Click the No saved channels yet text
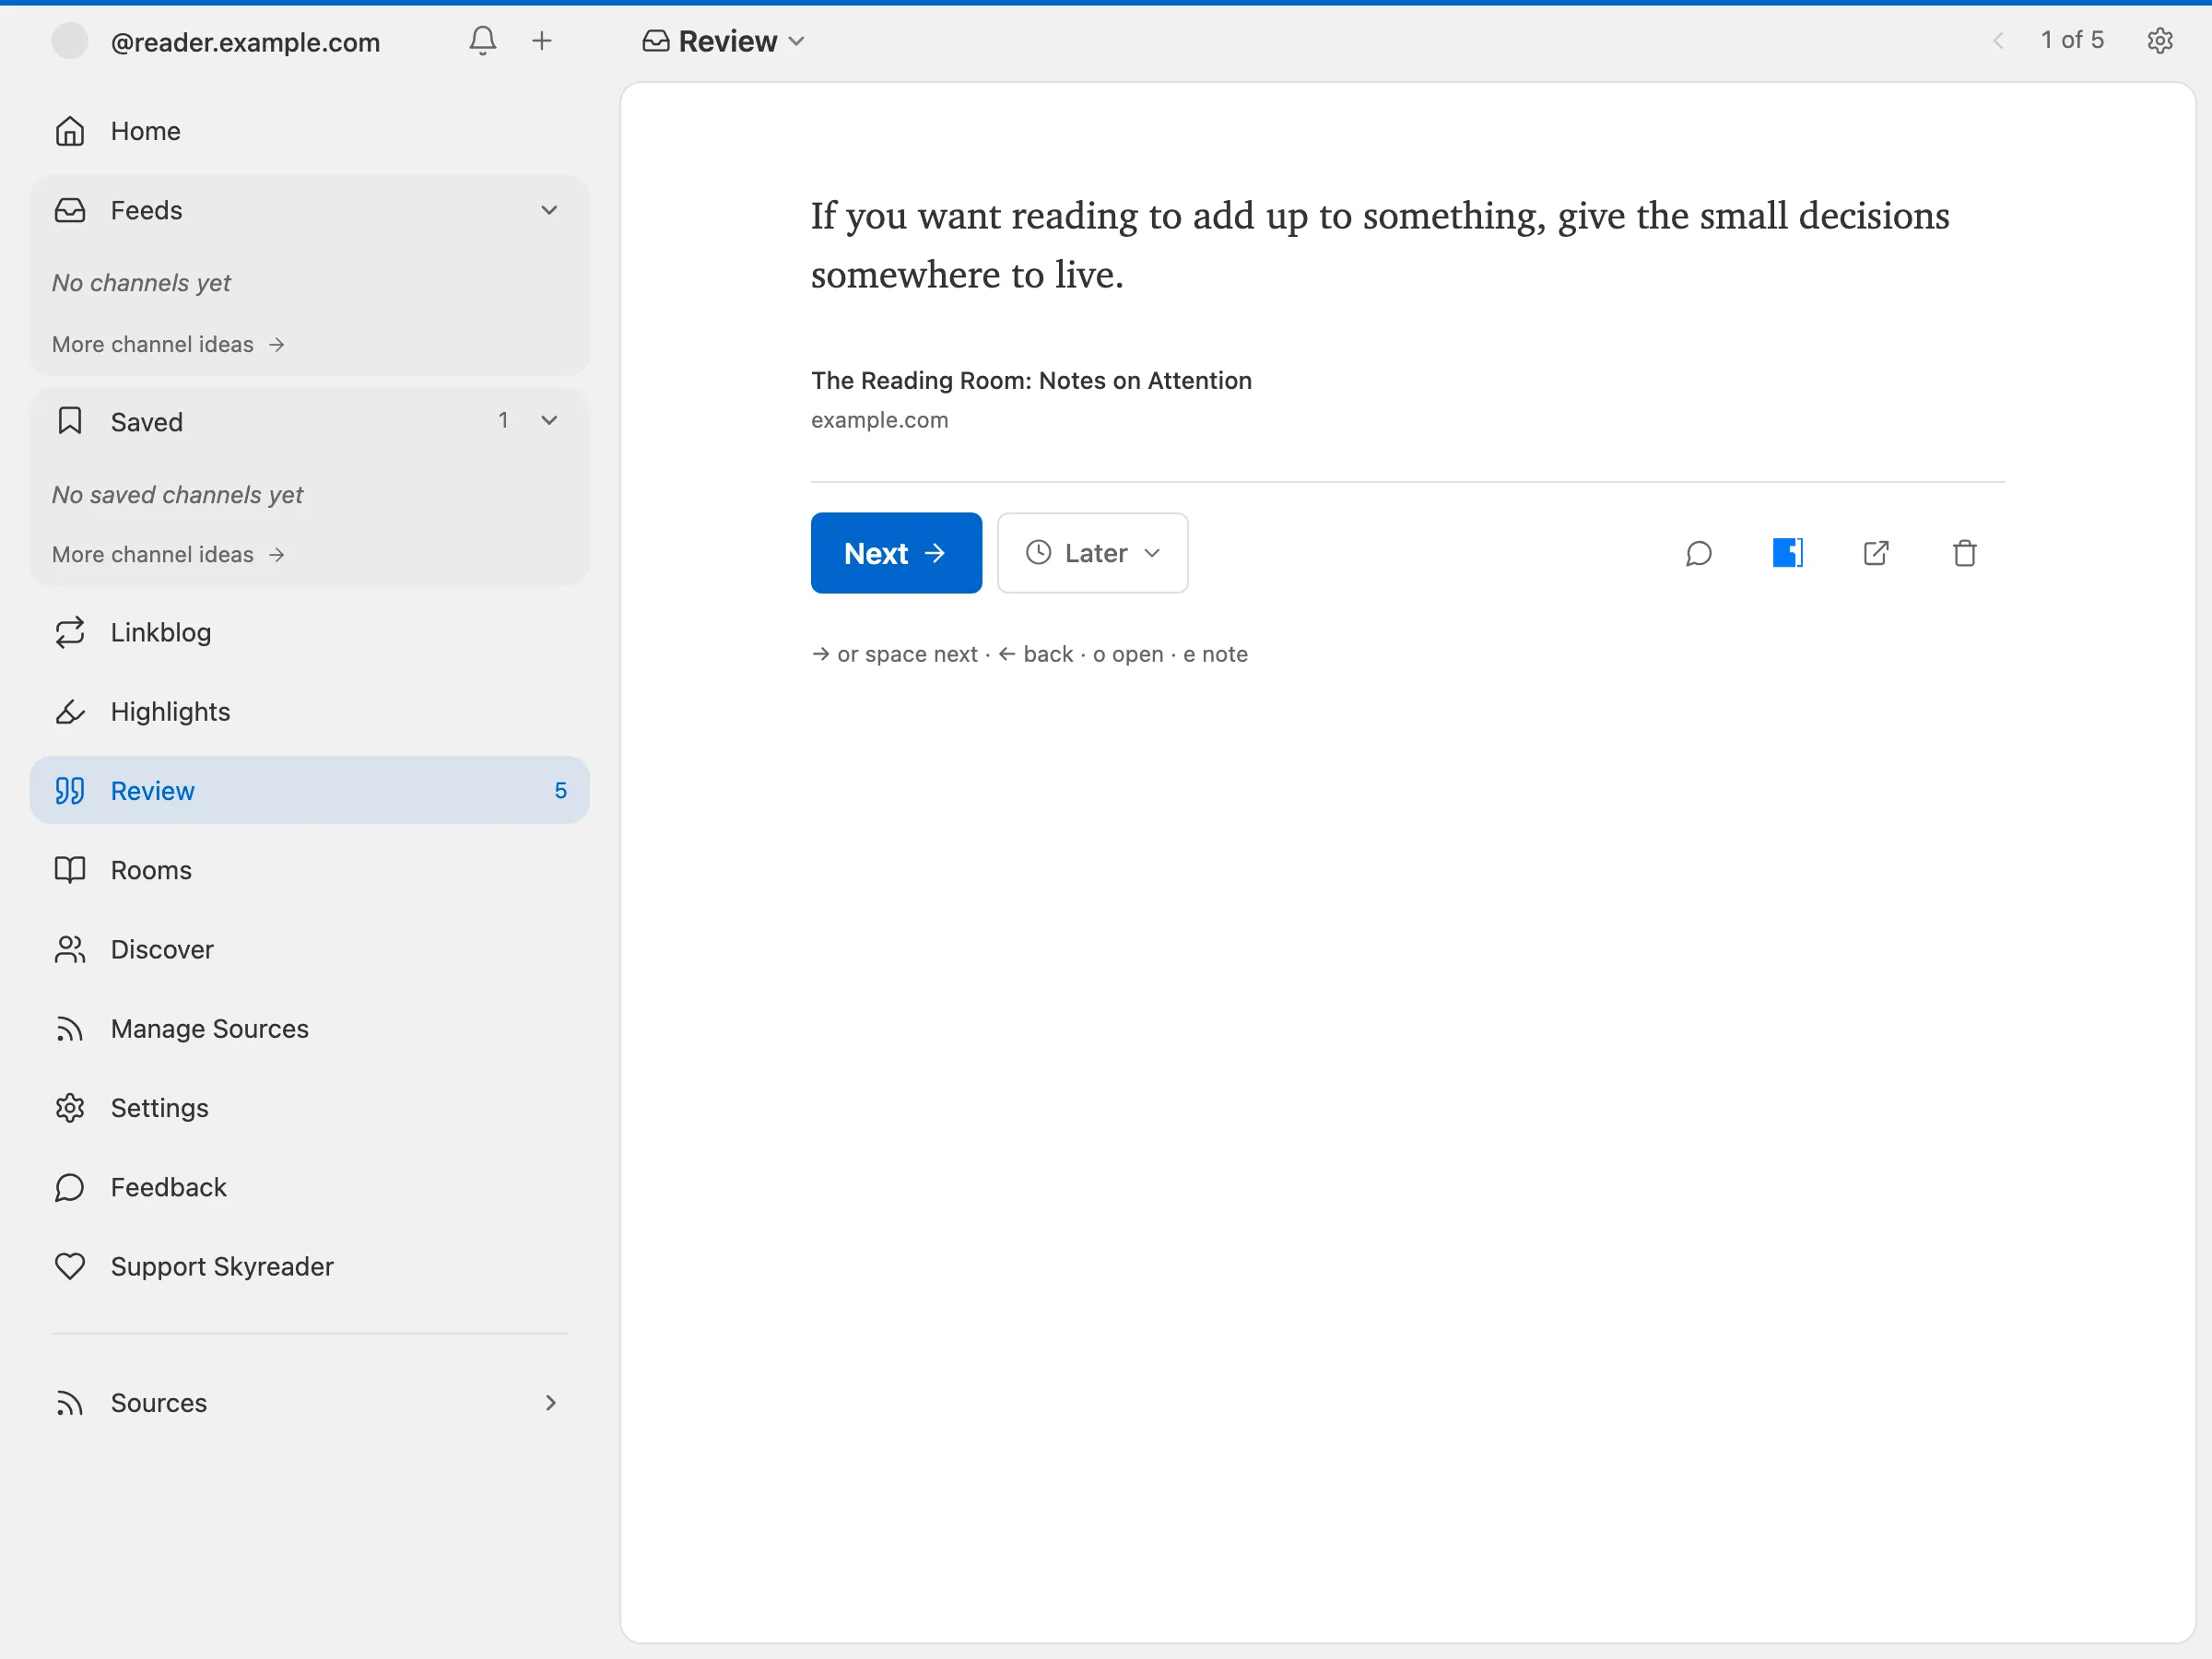The width and height of the screenshot is (2212, 1659). (x=177, y=494)
